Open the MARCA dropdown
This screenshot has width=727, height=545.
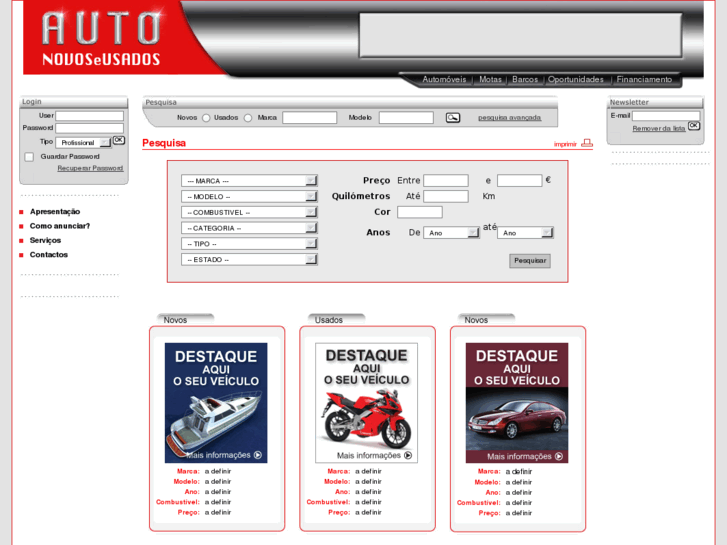[249, 181]
